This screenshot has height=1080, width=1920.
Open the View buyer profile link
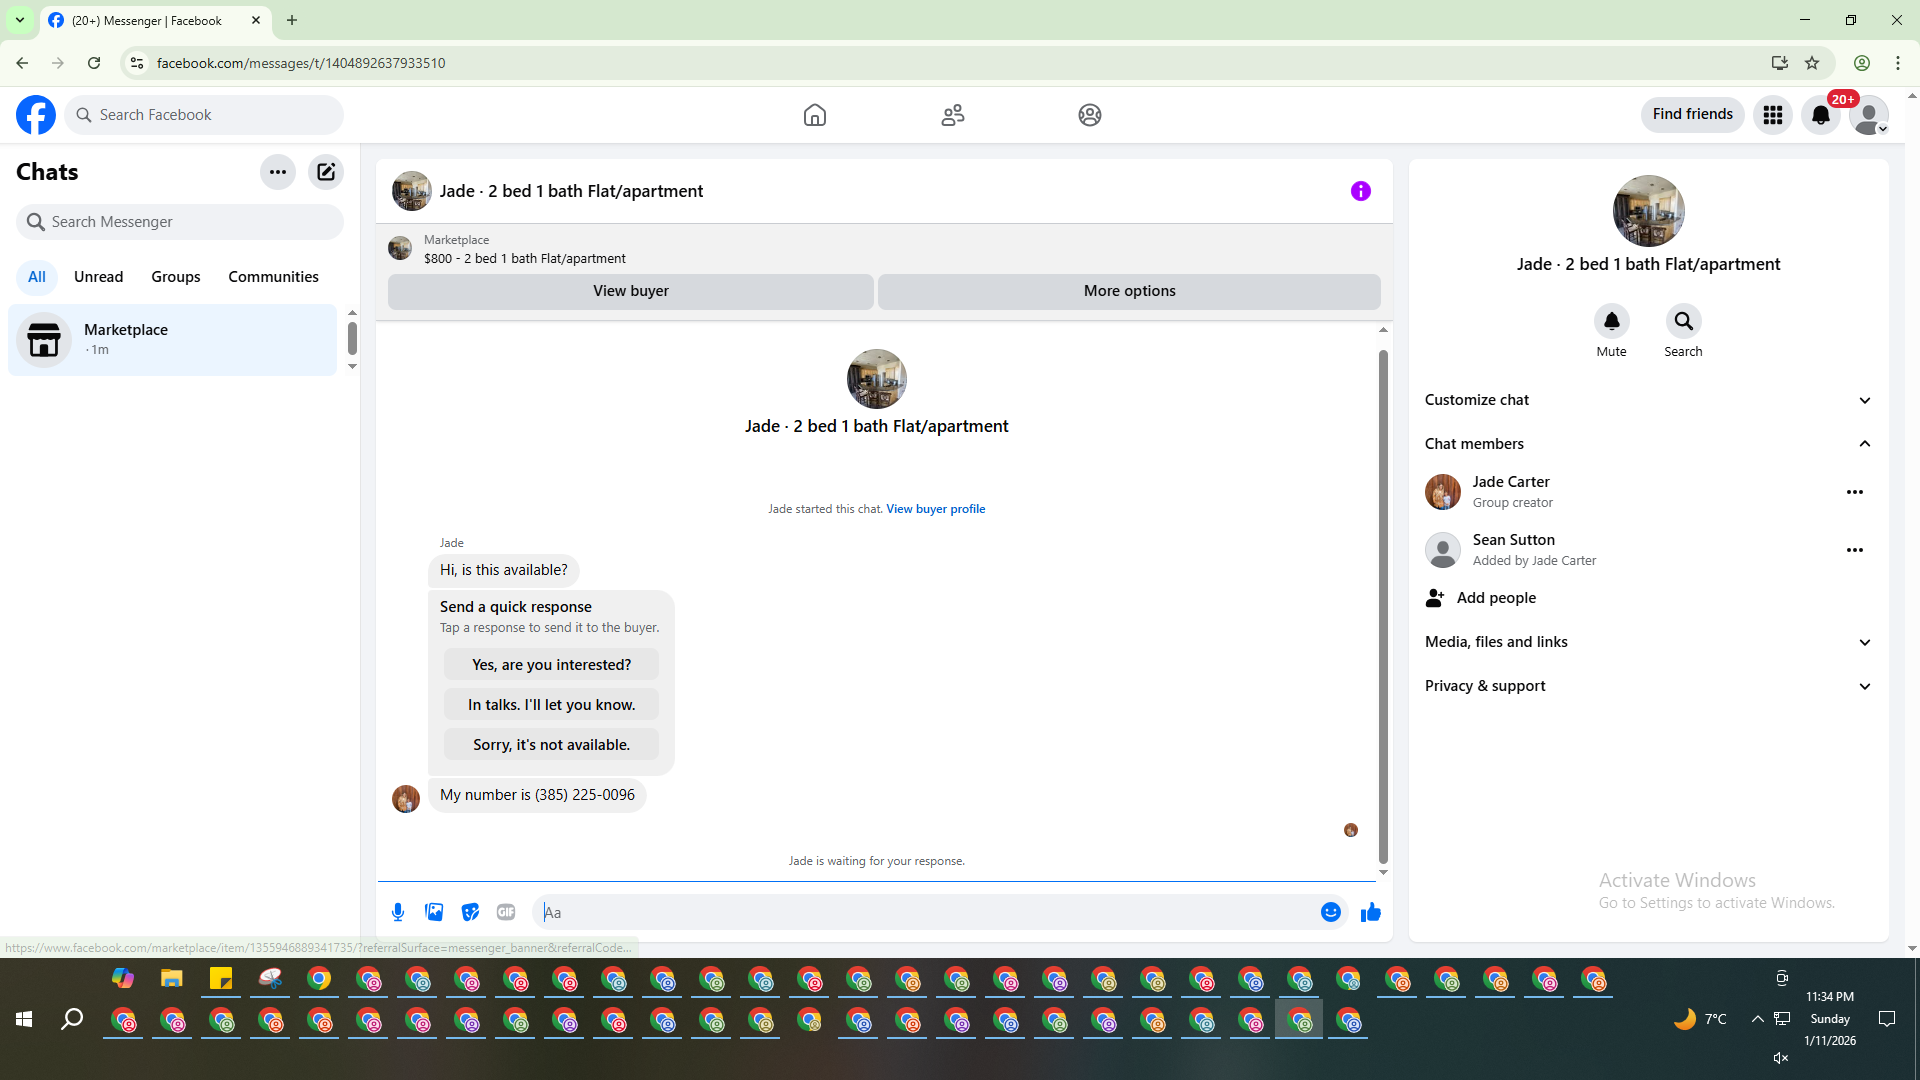coord(935,509)
